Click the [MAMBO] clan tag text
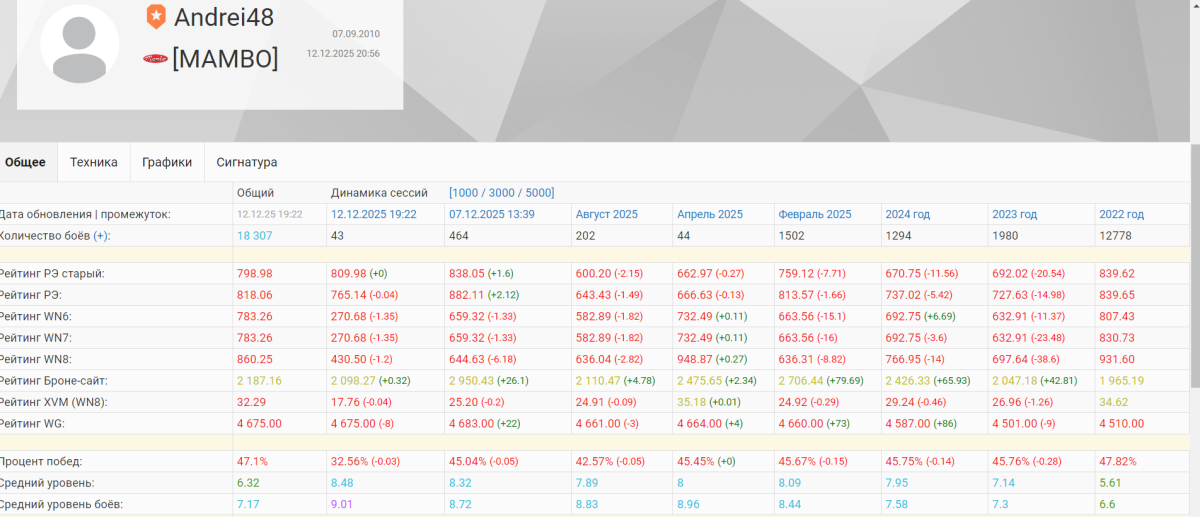 225,59
